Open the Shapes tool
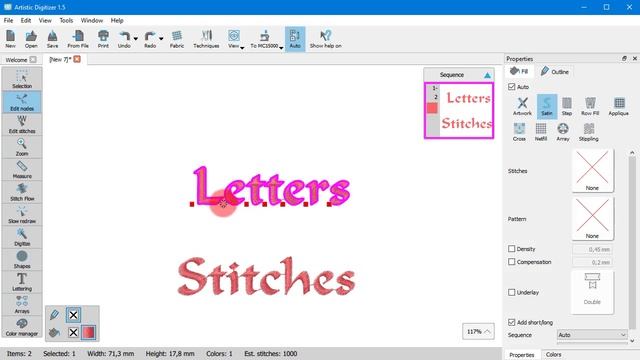Image resolution: width=640 pixels, height=360 pixels. point(22,259)
